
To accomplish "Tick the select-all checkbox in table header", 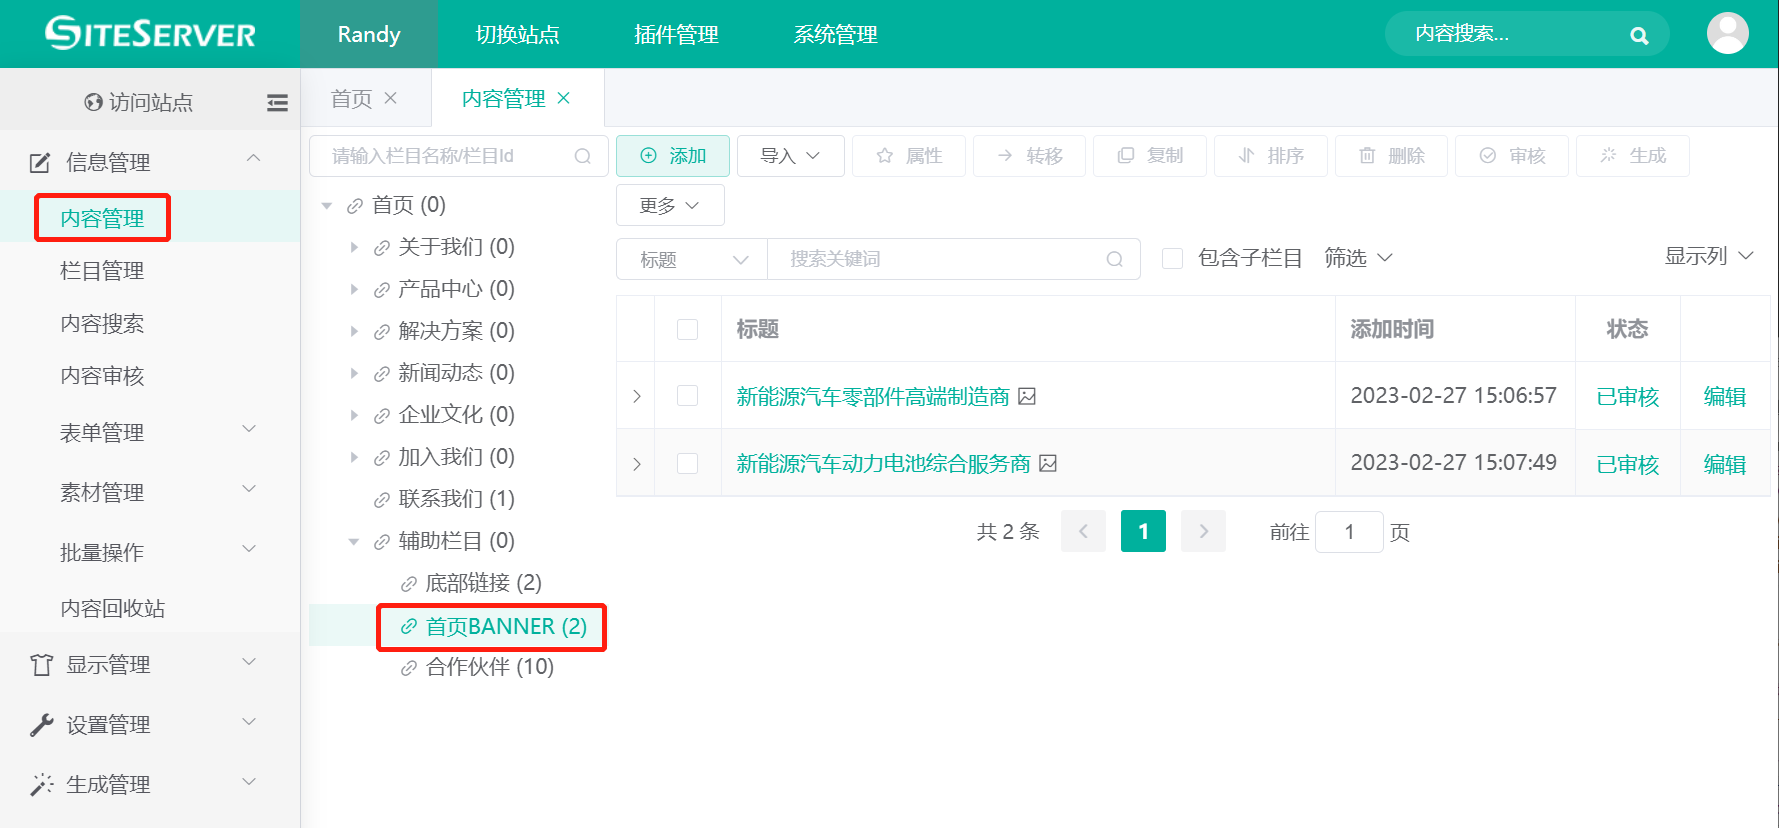I will pos(687,329).
